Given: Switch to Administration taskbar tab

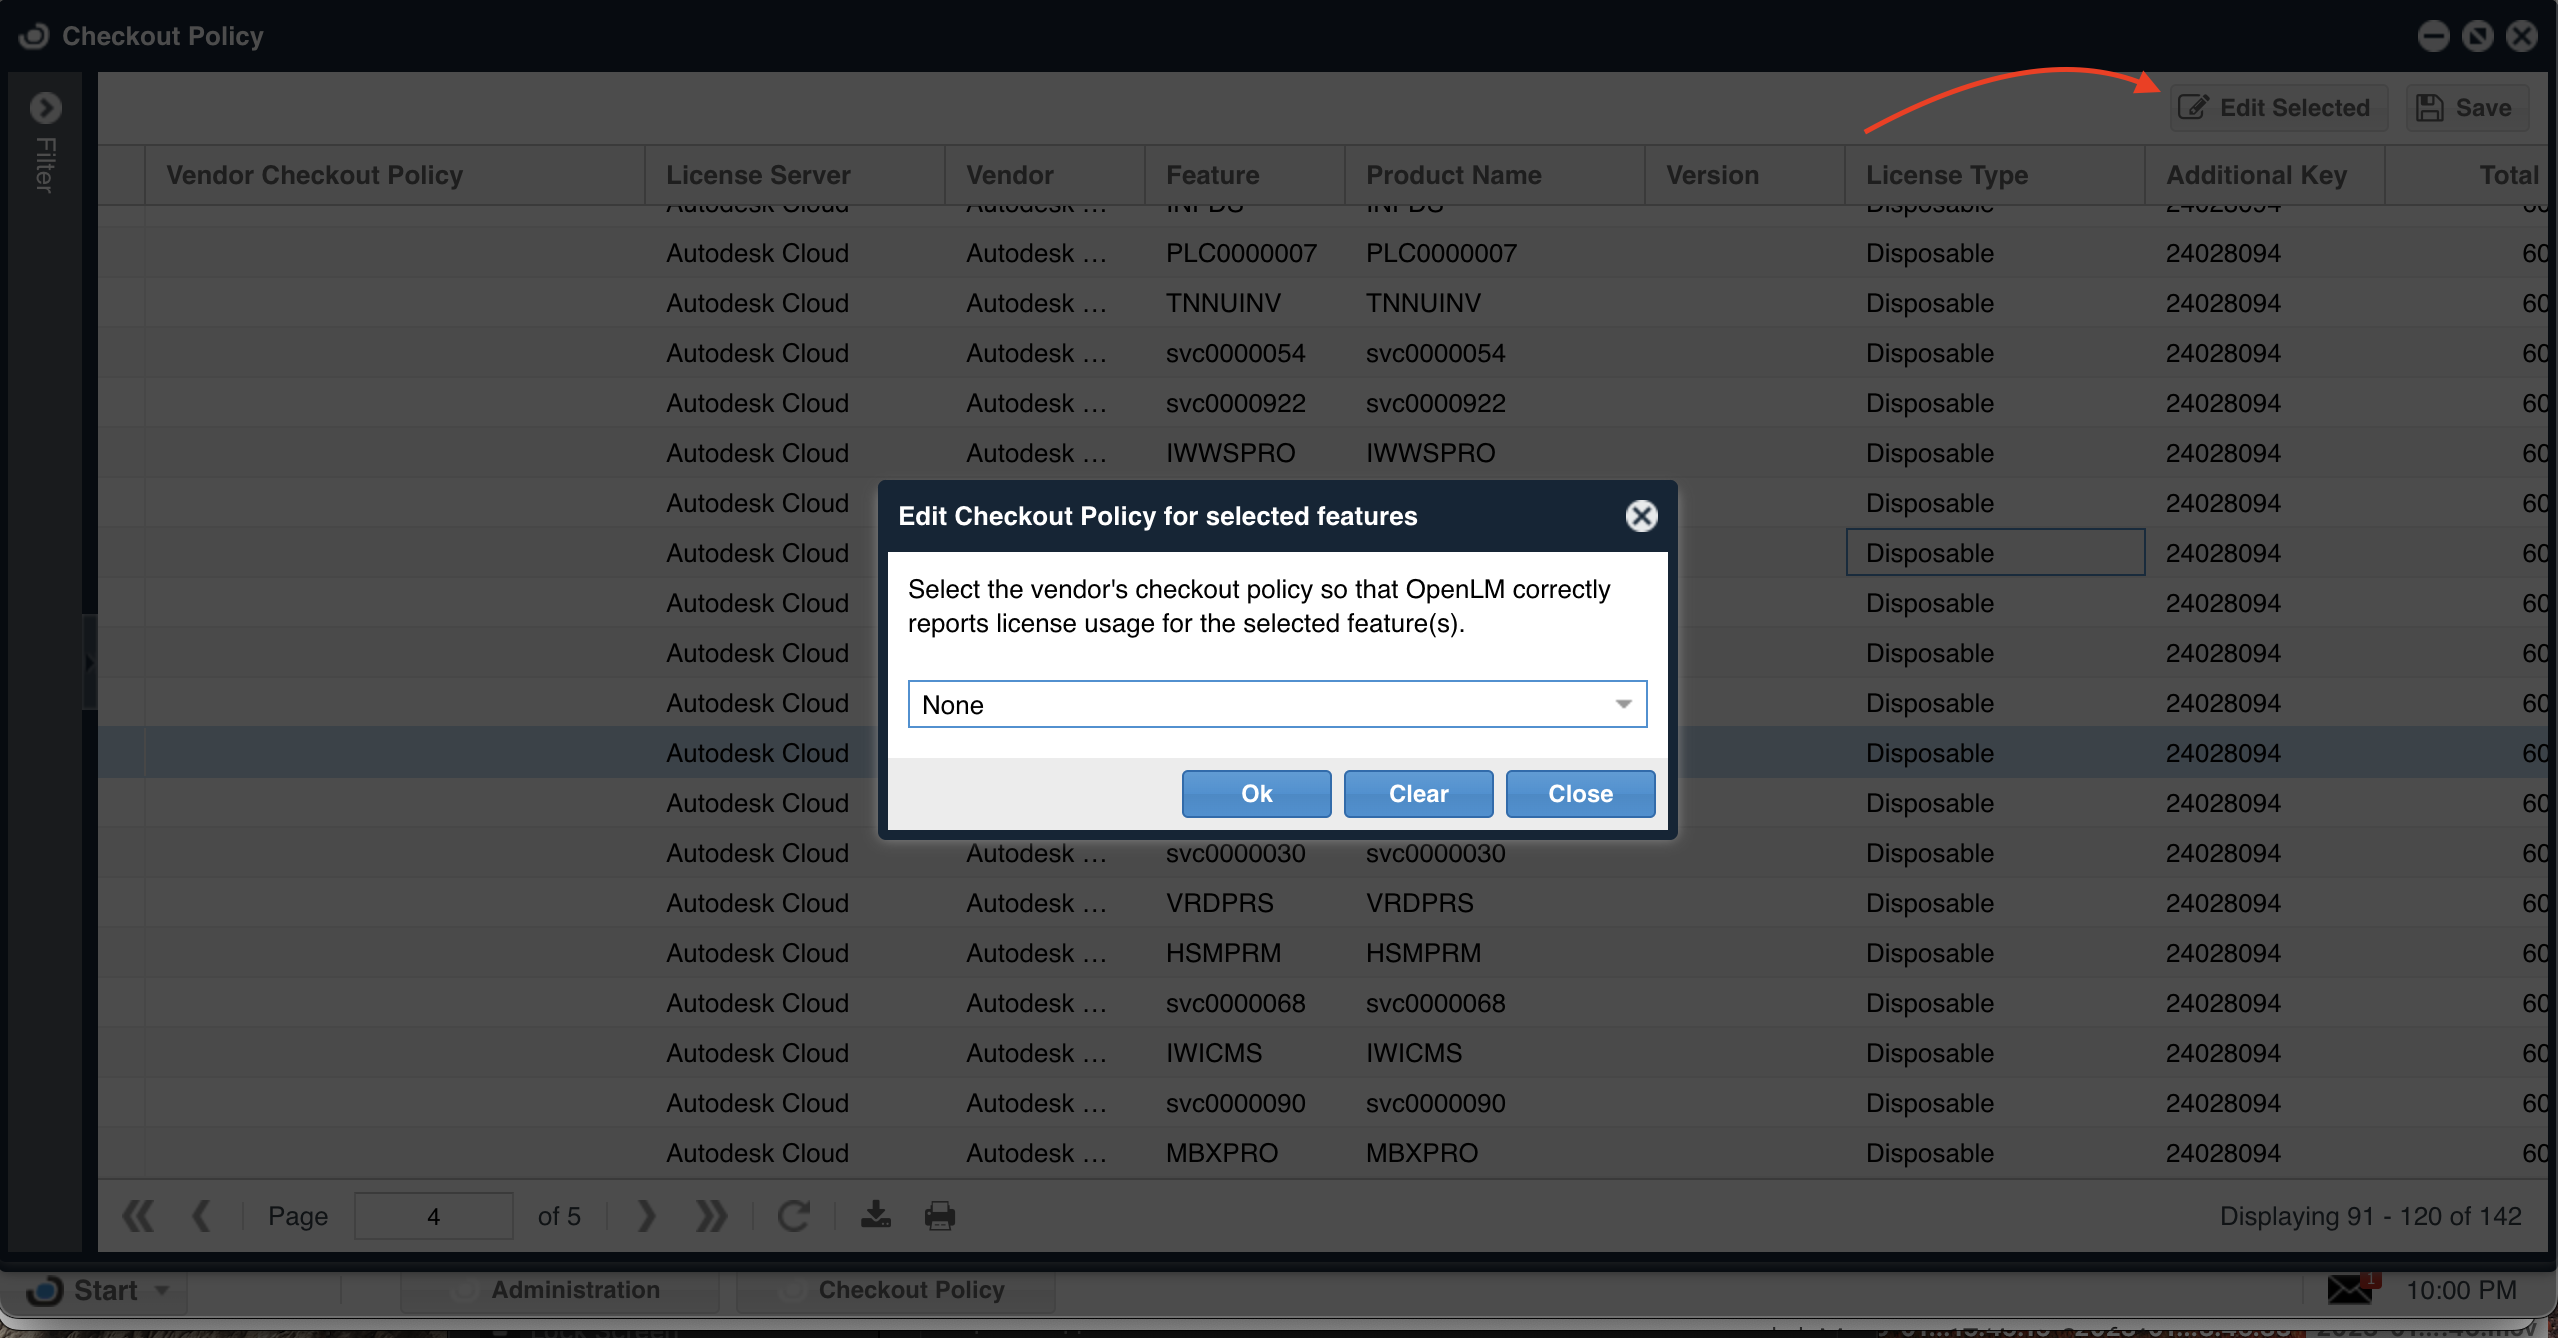Looking at the screenshot, I should [x=560, y=1291].
